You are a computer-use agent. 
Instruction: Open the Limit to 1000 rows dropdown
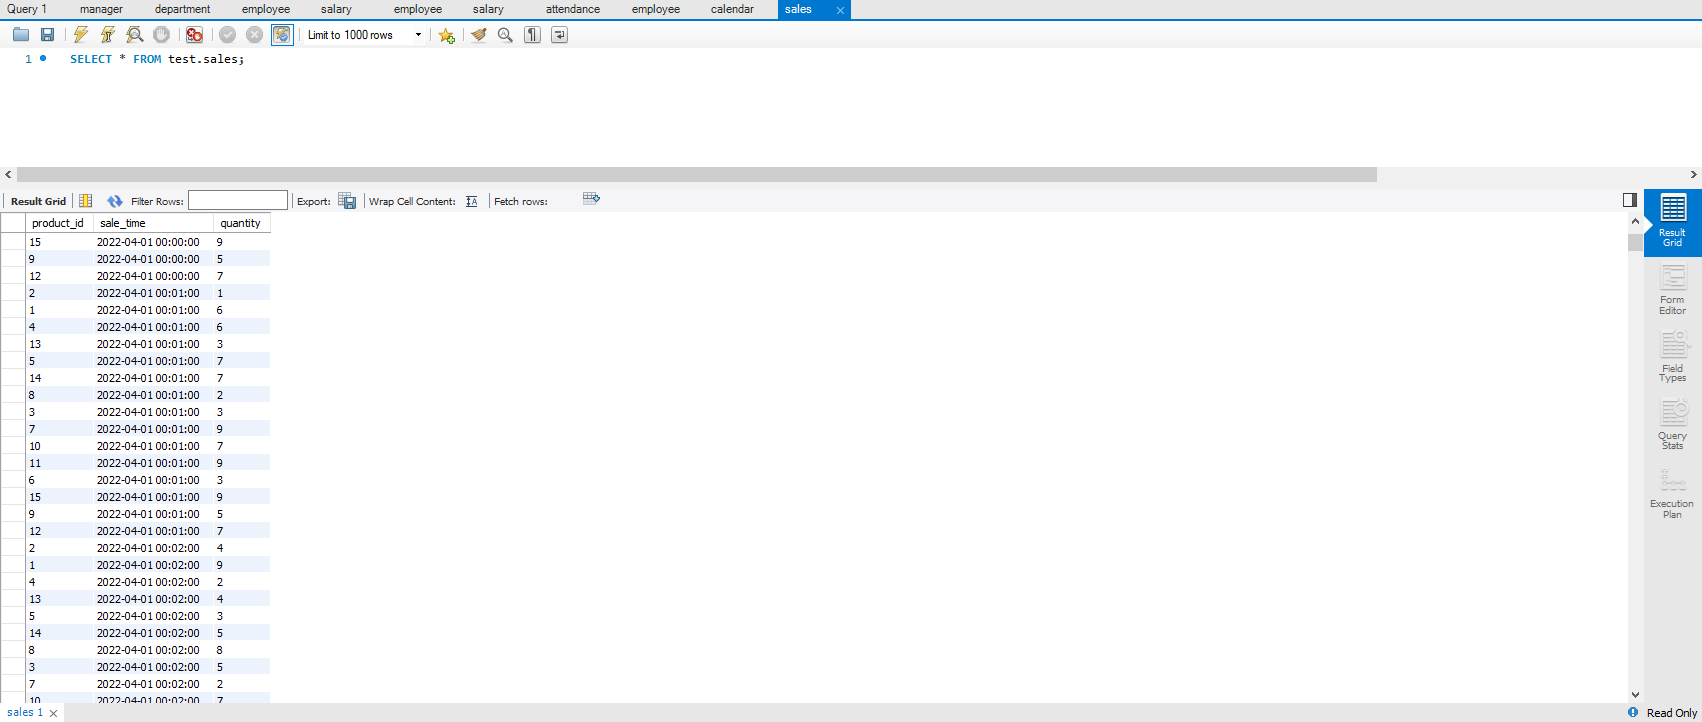[365, 35]
